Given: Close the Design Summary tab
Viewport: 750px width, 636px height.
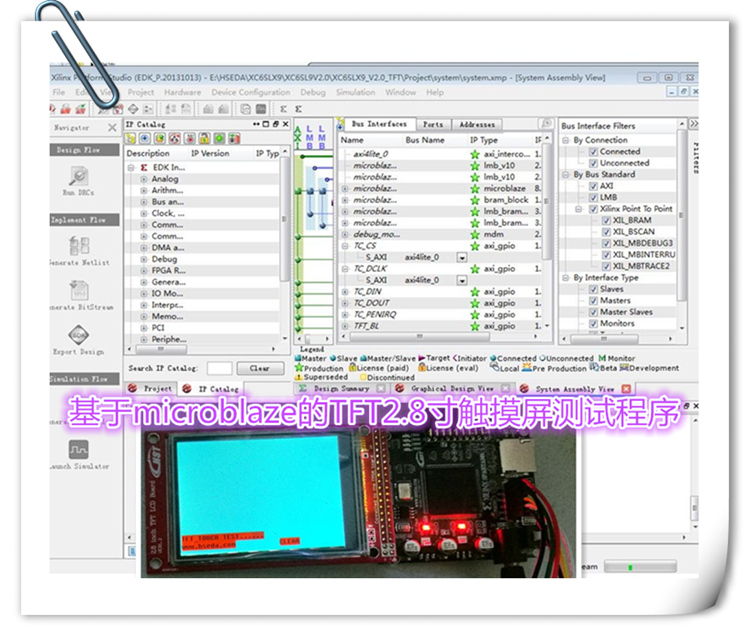Looking at the screenshot, I should (x=381, y=389).
